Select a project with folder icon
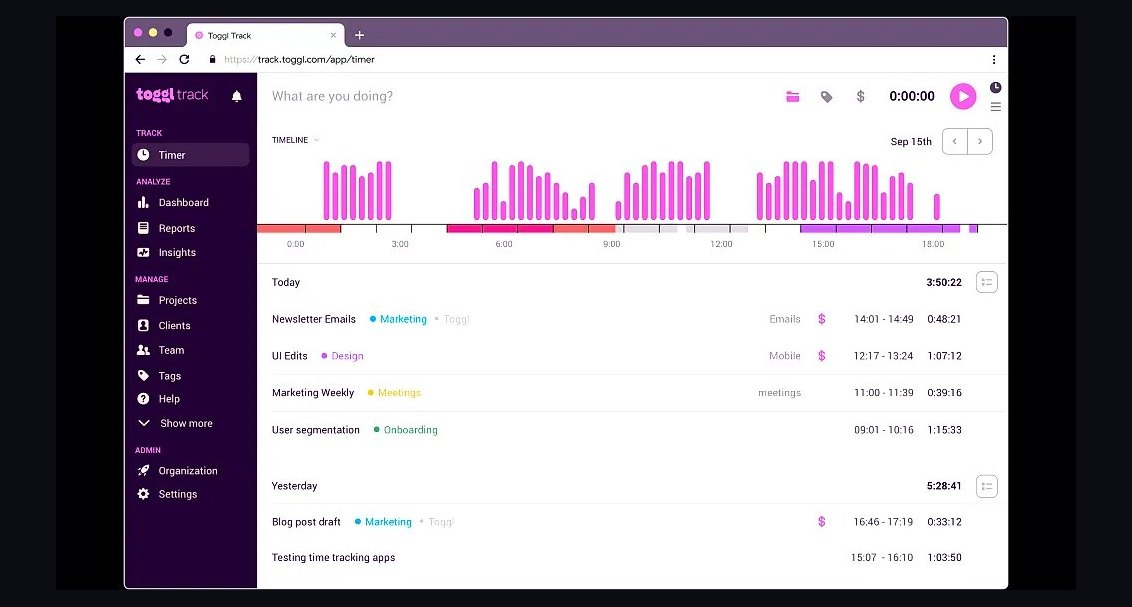 [x=793, y=96]
